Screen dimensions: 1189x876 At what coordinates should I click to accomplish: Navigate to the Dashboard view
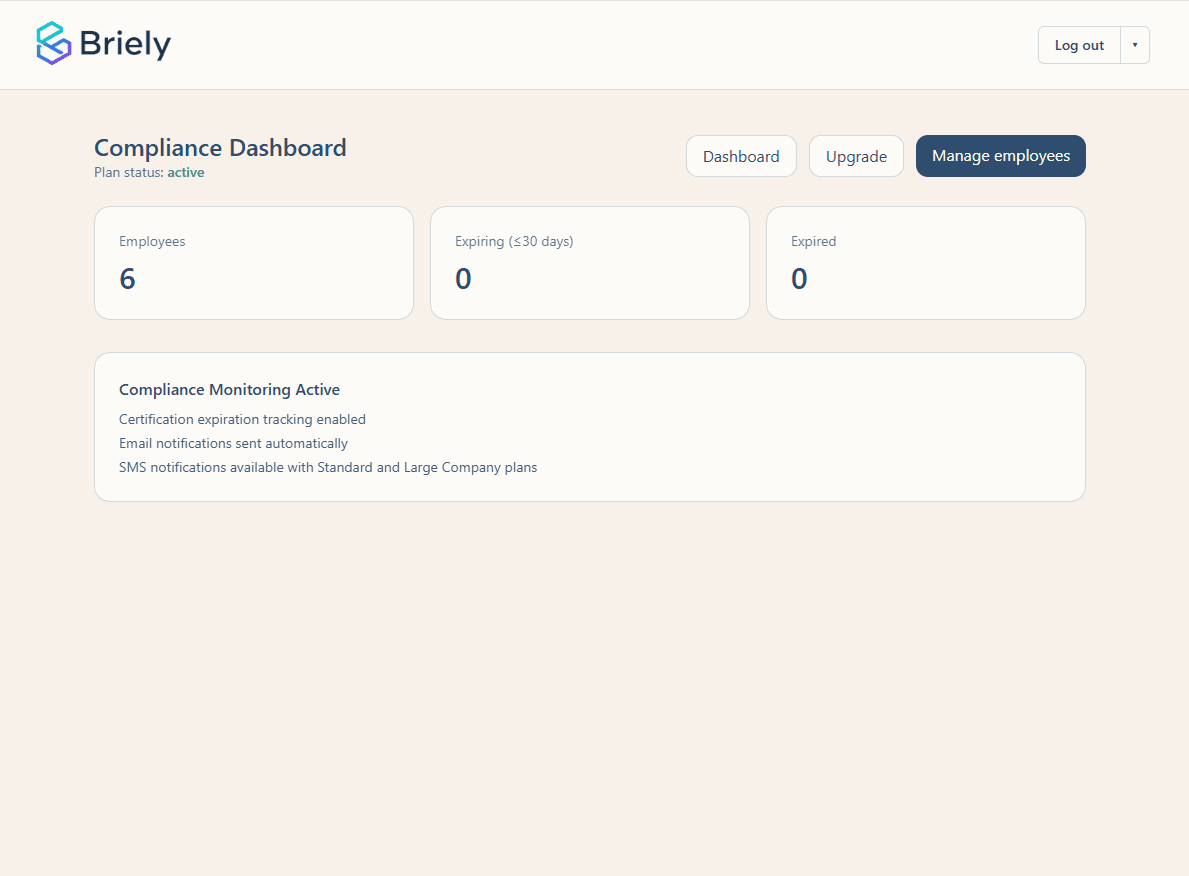coord(741,156)
